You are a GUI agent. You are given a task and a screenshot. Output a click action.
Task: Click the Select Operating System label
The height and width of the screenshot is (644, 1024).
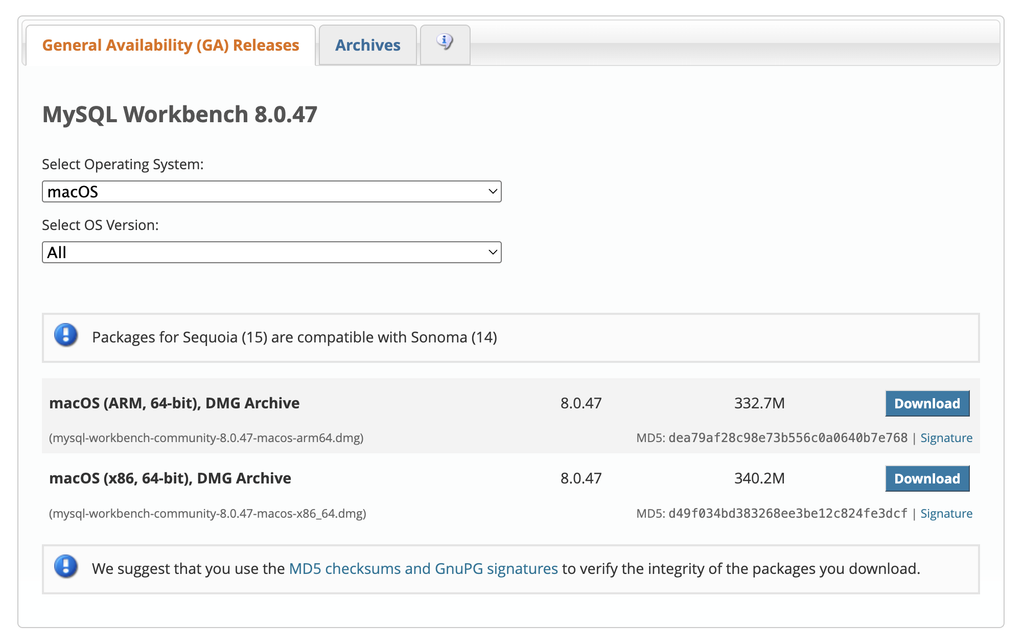pos(123,164)
